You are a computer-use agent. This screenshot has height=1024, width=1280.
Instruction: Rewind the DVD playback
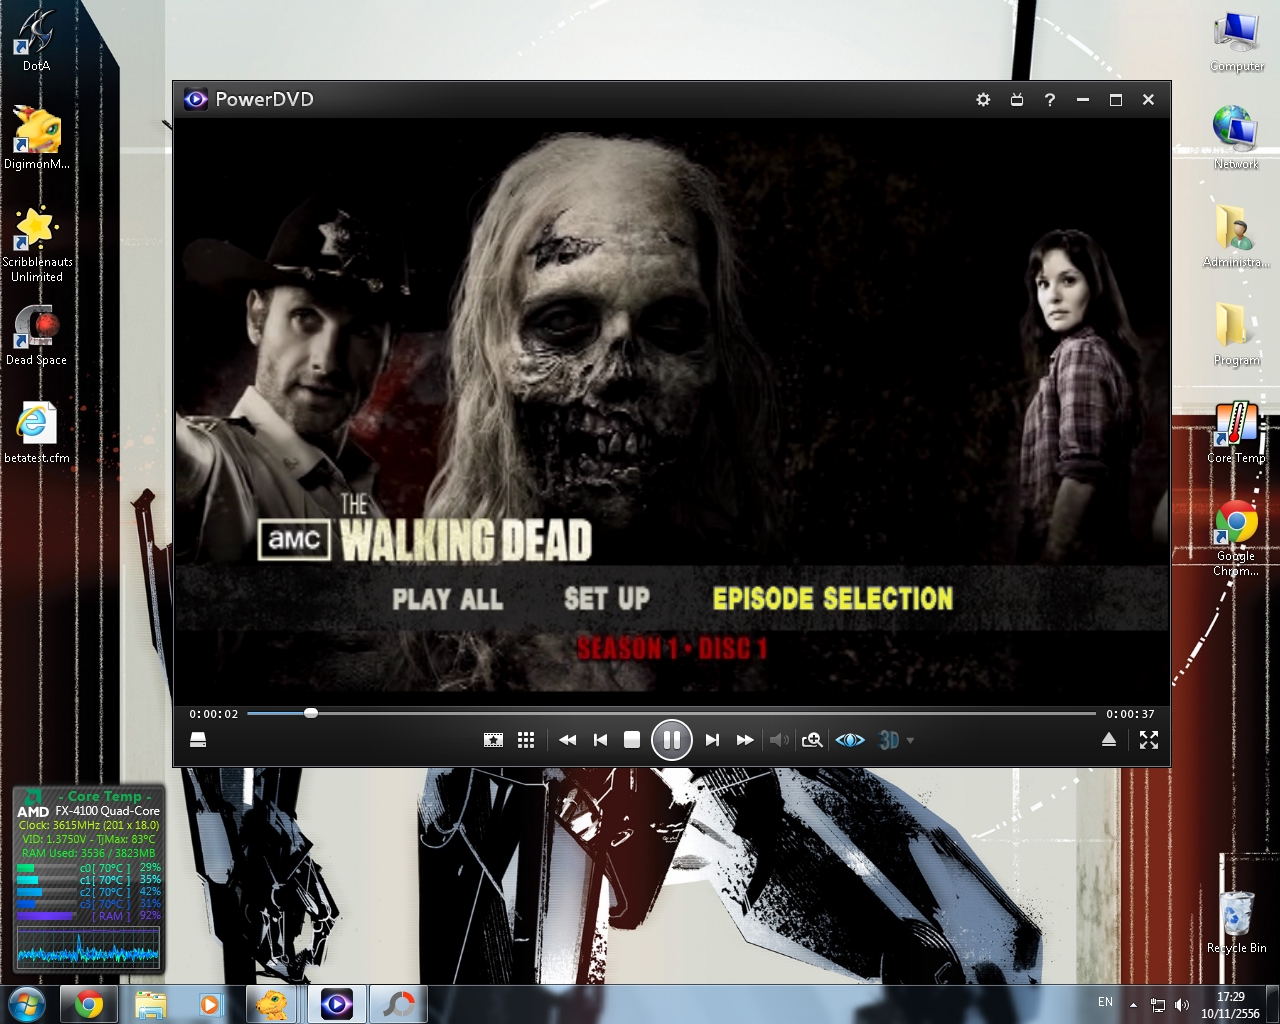(567, 740)
